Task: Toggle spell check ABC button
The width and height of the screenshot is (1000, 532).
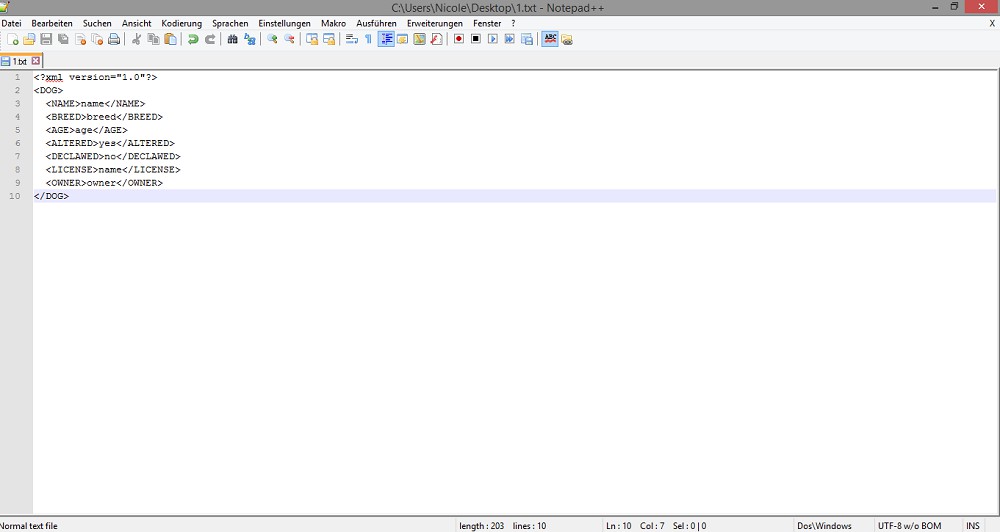Action: pyautogui.click(x=550, y=39)
